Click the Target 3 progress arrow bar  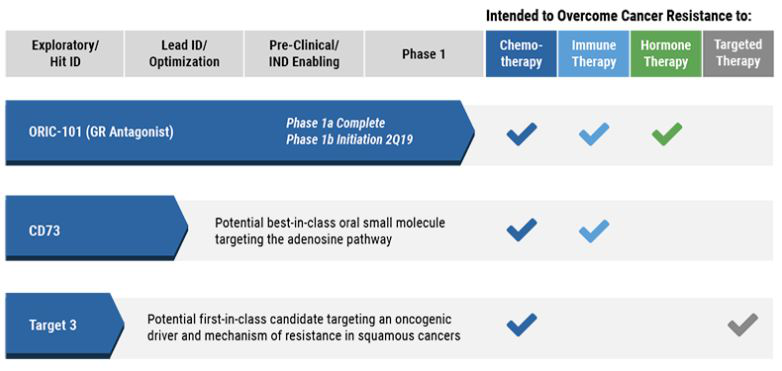[65, 326]
